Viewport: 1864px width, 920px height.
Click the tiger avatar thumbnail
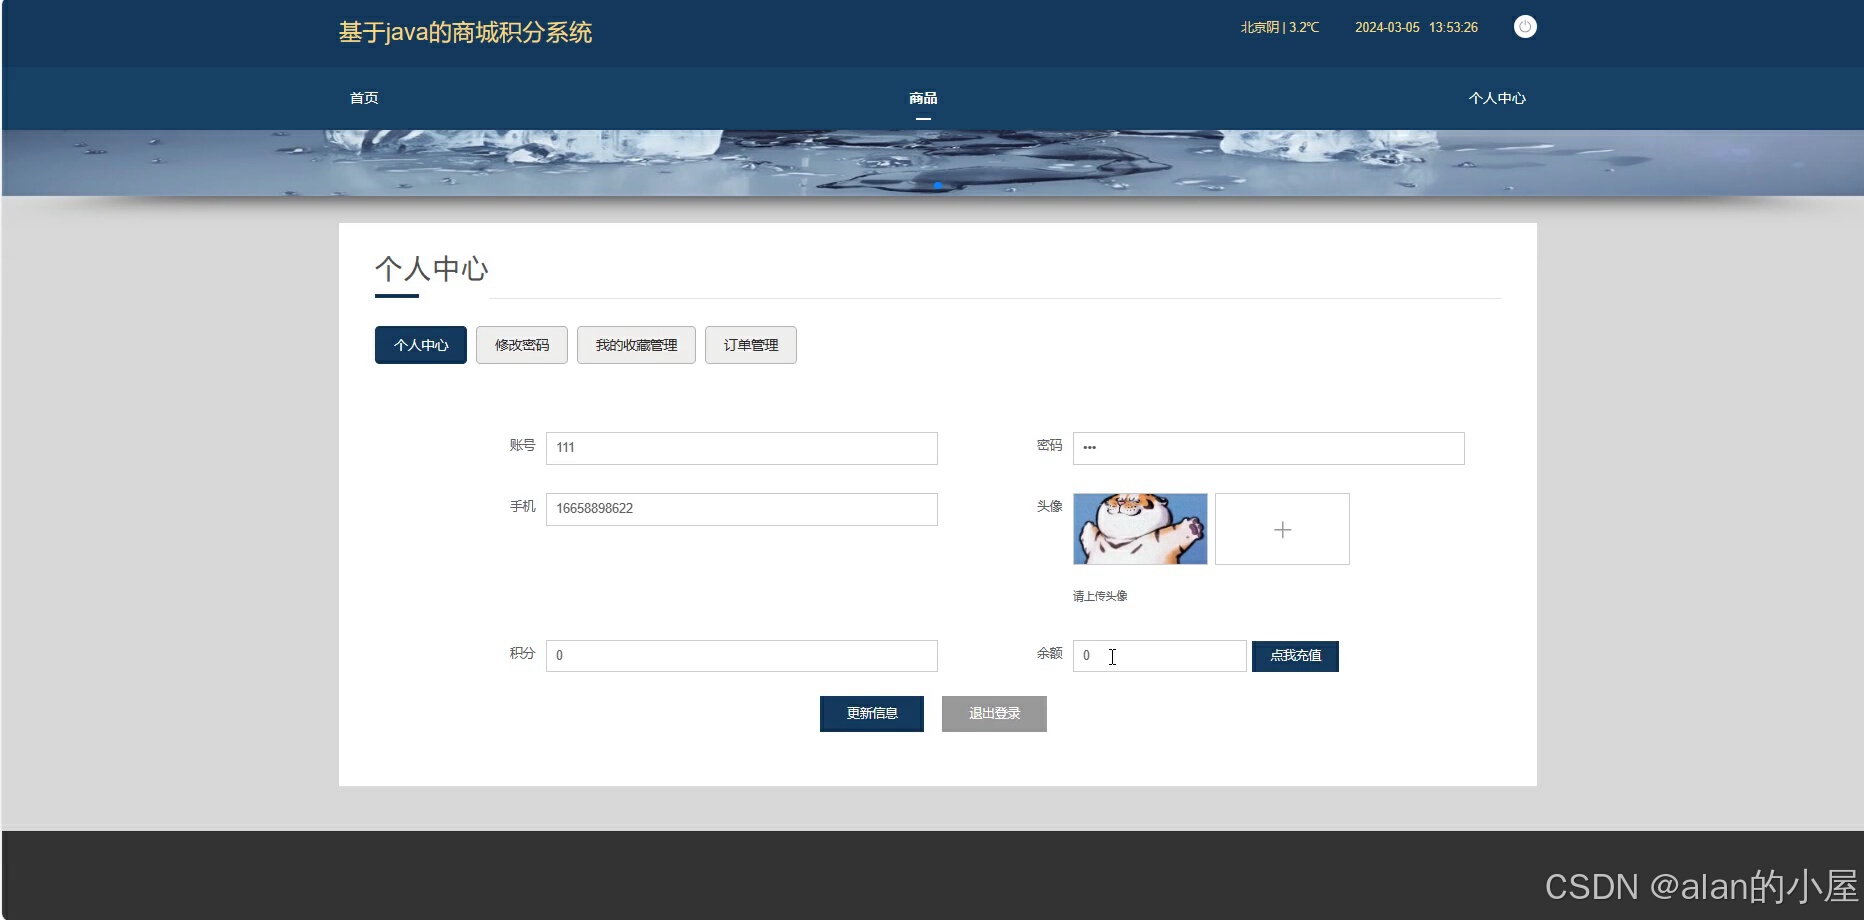[x=1140, y=529]
